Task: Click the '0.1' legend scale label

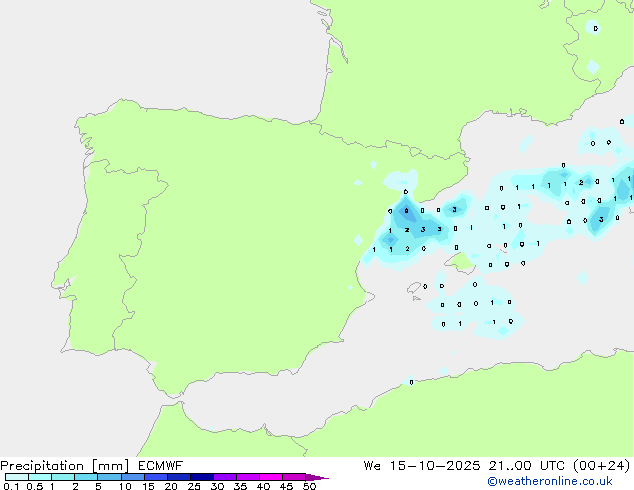Action: (x=11, y=486)
